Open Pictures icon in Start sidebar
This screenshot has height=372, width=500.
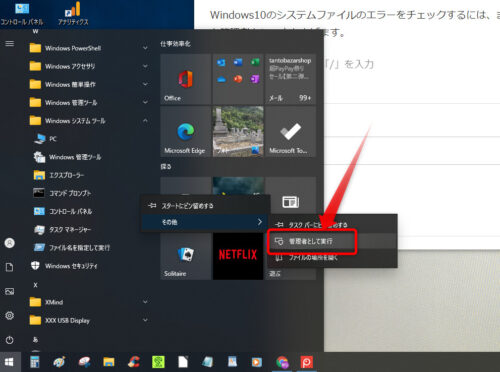point(10,291)
